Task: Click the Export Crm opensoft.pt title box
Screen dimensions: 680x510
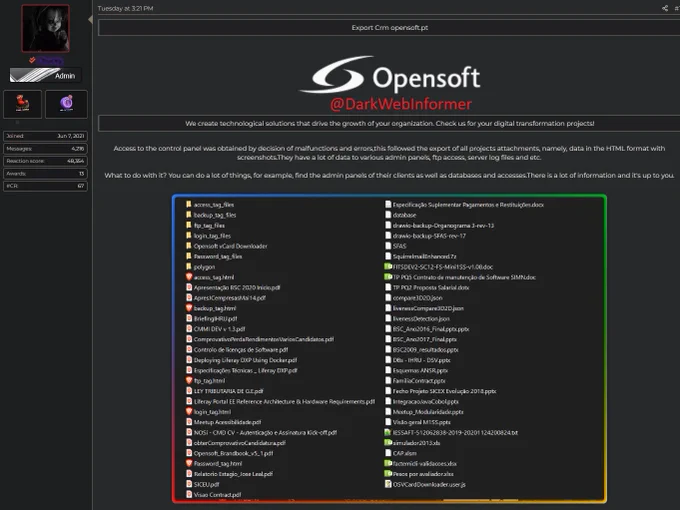Action: [x=389, y=27]
